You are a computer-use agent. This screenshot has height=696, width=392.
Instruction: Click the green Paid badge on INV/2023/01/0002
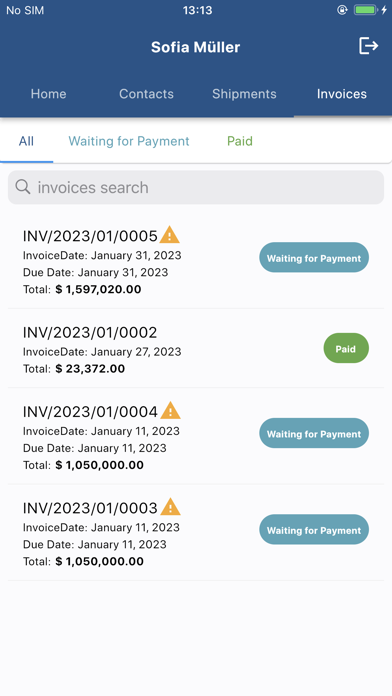346,348
